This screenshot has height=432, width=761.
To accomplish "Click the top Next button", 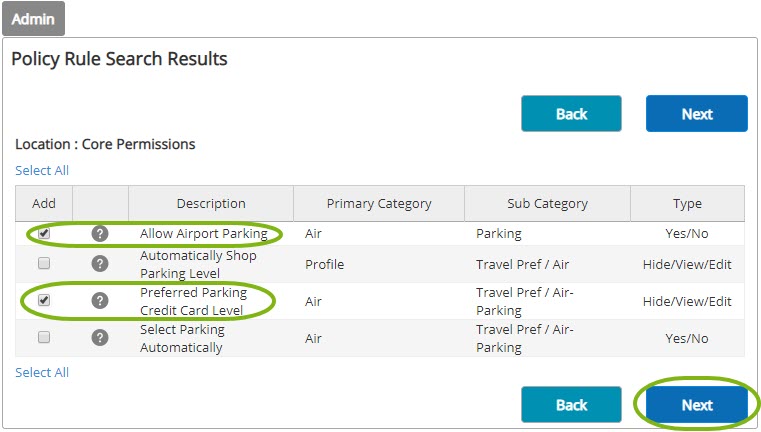I will click(696, 114).
